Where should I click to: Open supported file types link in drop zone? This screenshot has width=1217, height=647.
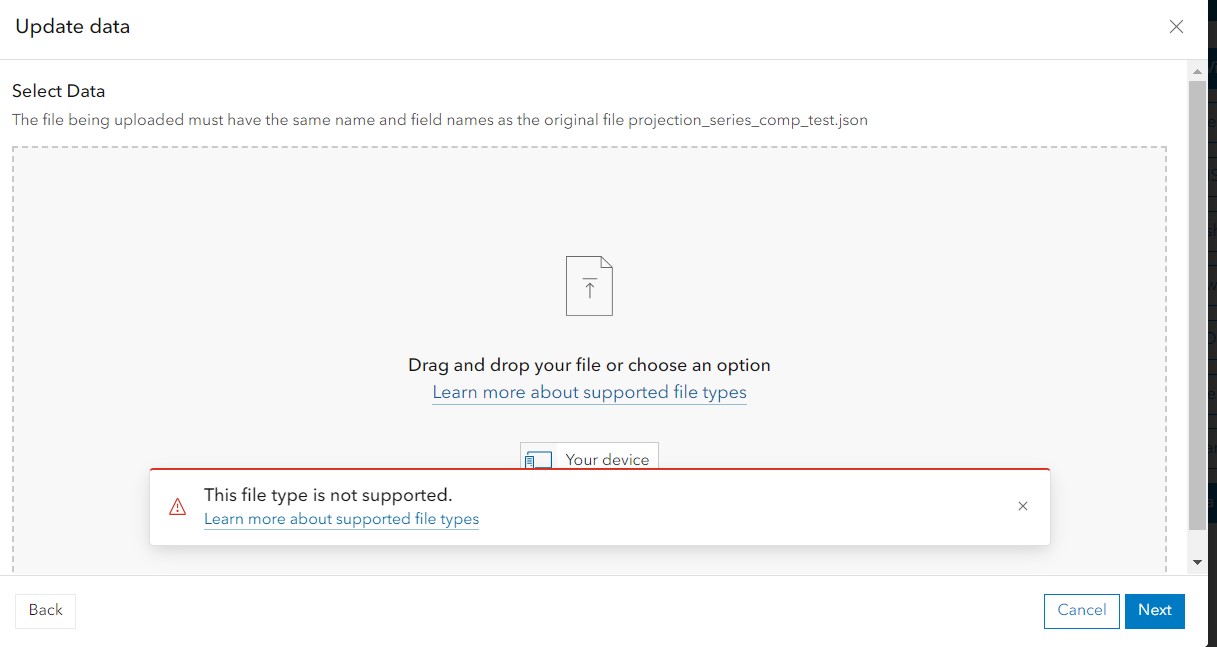[589, 392]
